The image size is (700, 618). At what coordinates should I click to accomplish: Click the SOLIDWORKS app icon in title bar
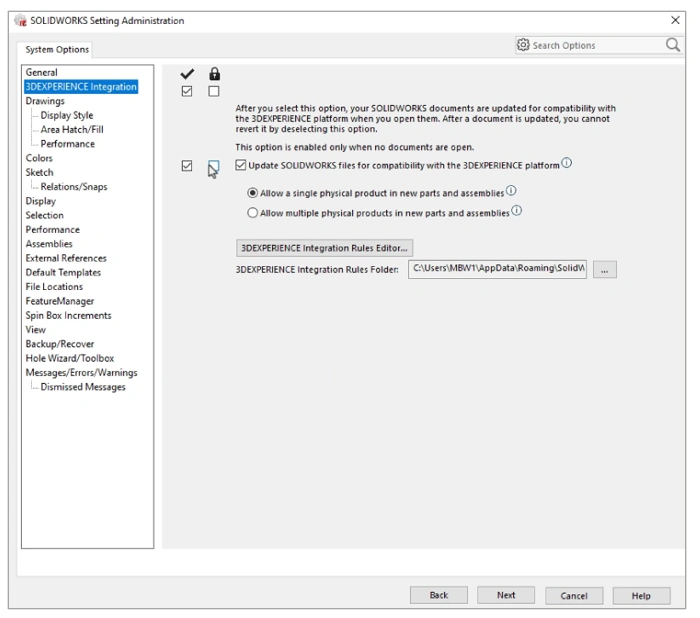click(20, 21)
